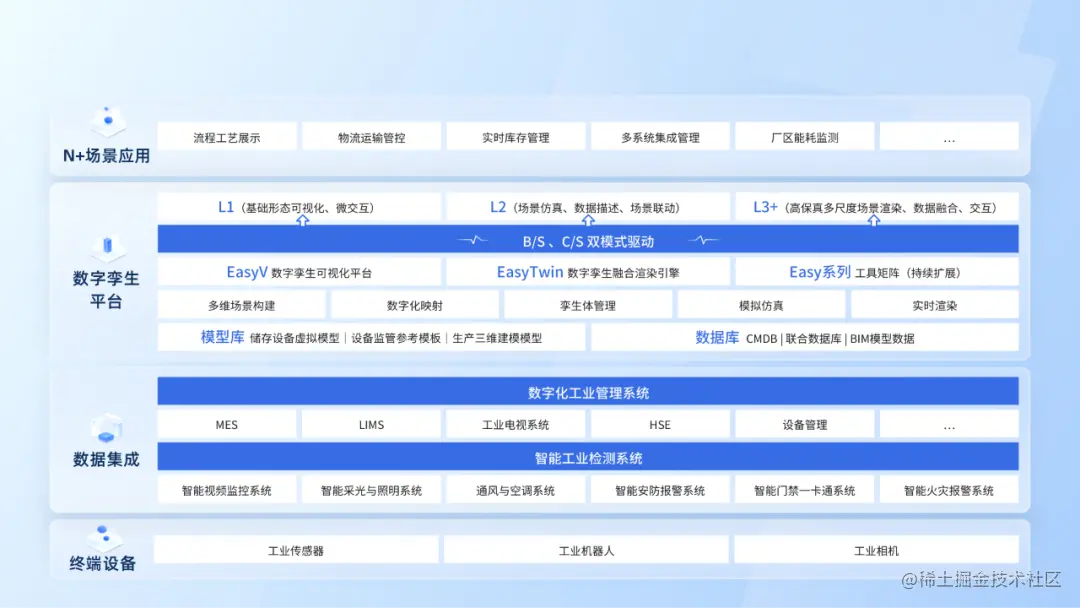Click the 智能工业检测系统 header bar
This screenshot has width=1080, height=608.
click(588, 457)
